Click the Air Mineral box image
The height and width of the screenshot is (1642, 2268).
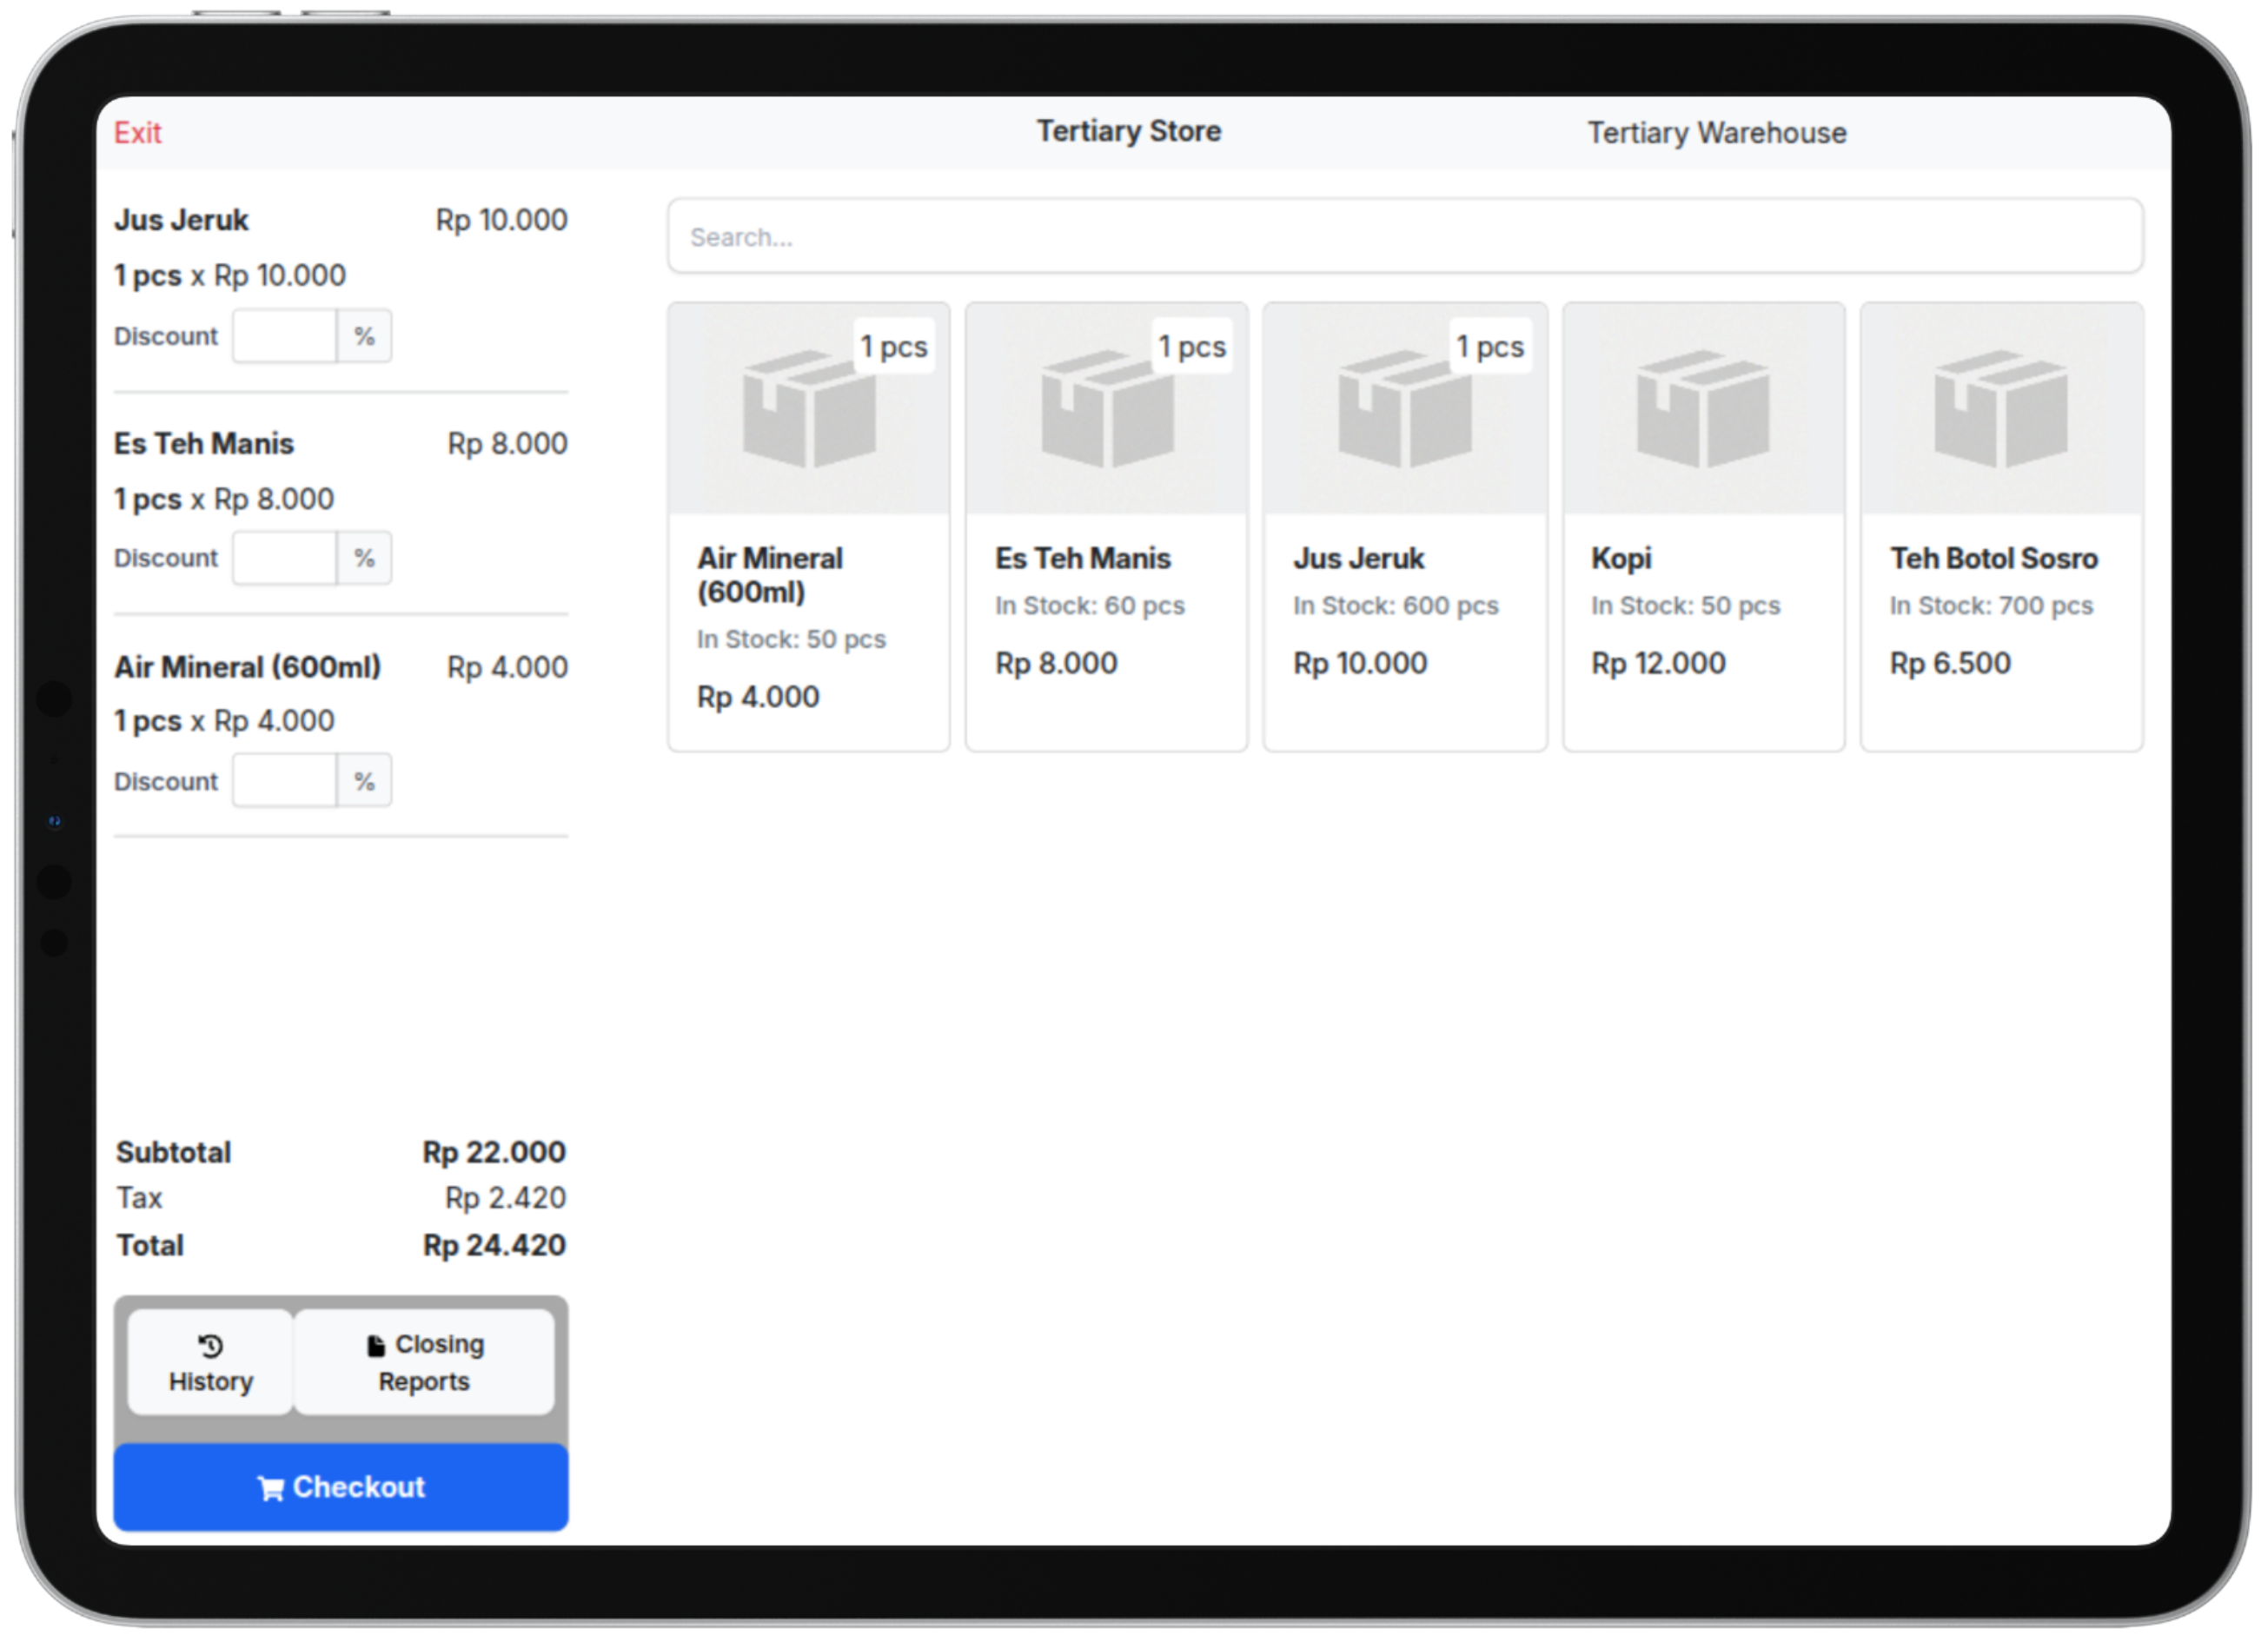click(x=809, y=408)
